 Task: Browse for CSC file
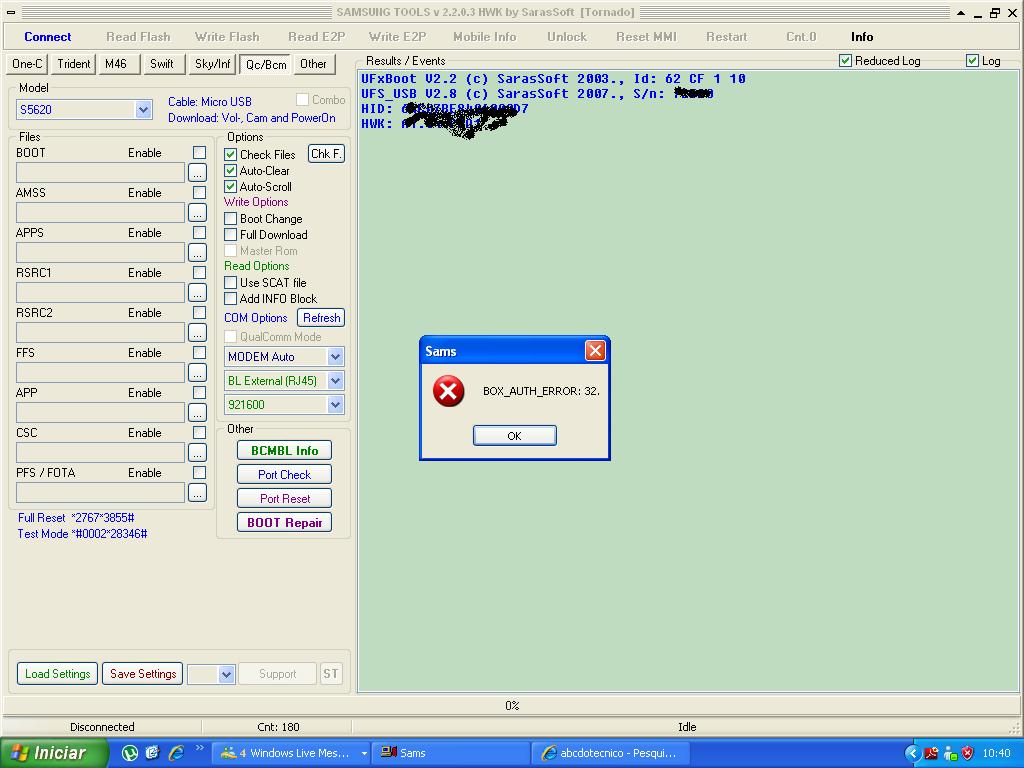tap(197, 452)
